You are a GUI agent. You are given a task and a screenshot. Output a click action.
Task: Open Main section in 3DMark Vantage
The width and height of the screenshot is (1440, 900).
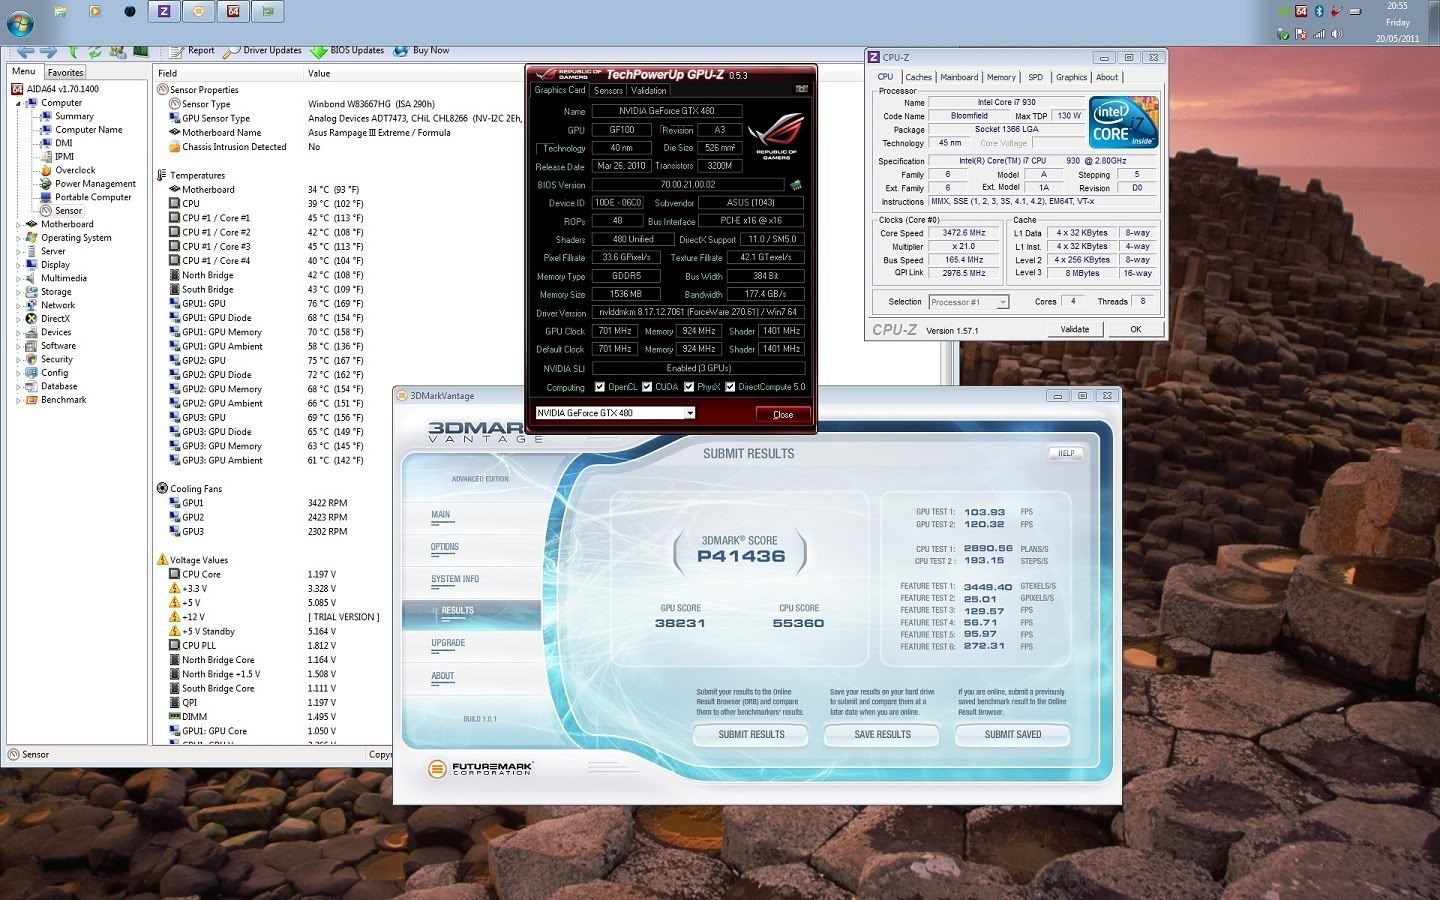click(441, 515)
